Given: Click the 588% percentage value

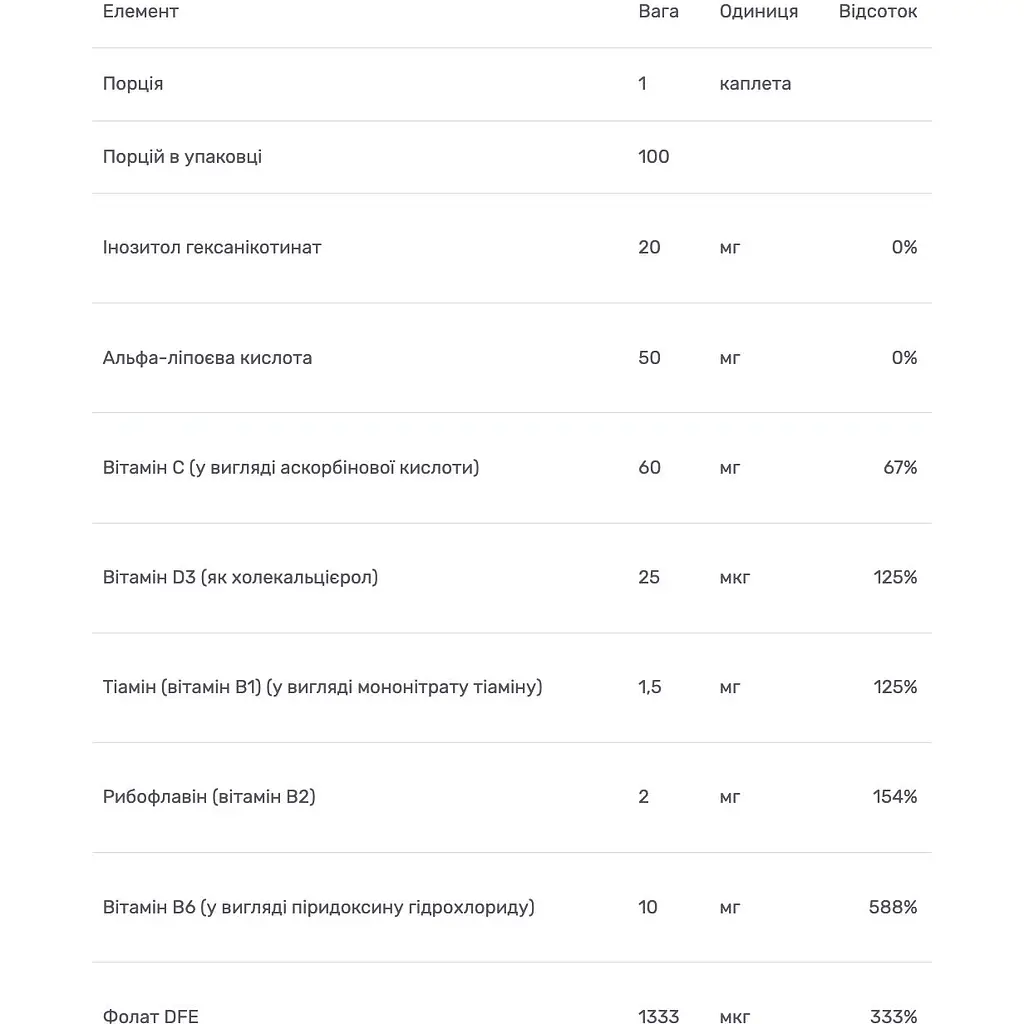Looking at the screenshot, I should coord(893,907).
